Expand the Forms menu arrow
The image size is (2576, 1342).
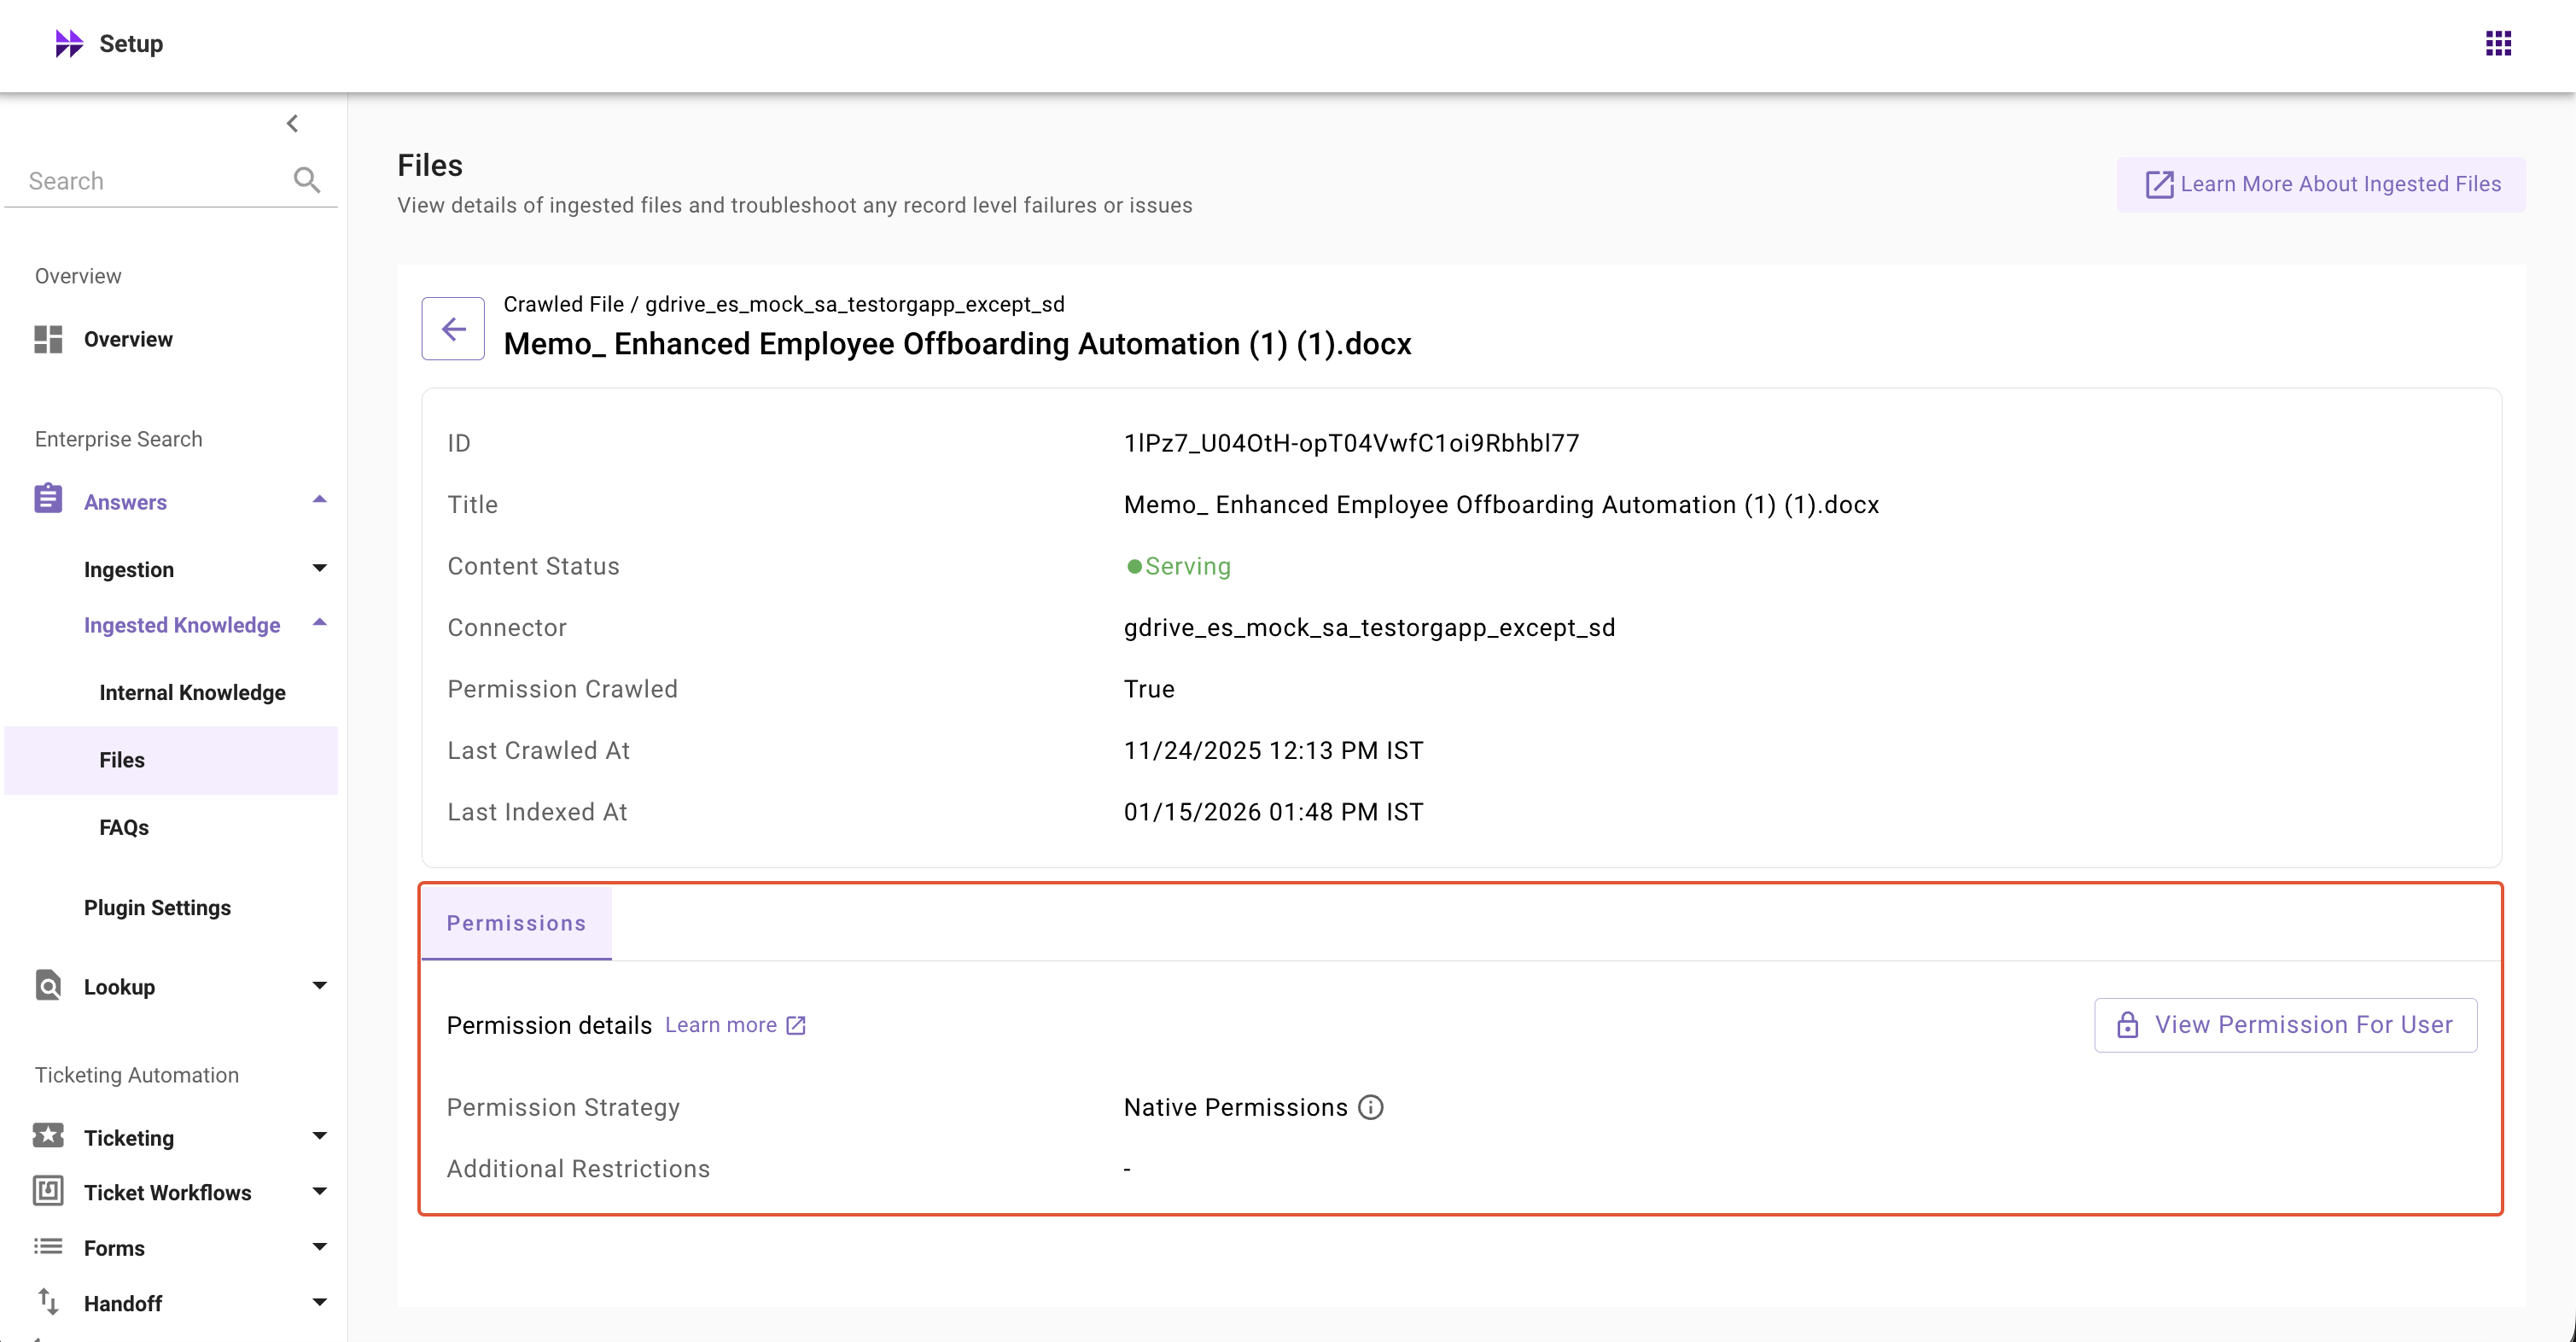(x=320, y=1247)
